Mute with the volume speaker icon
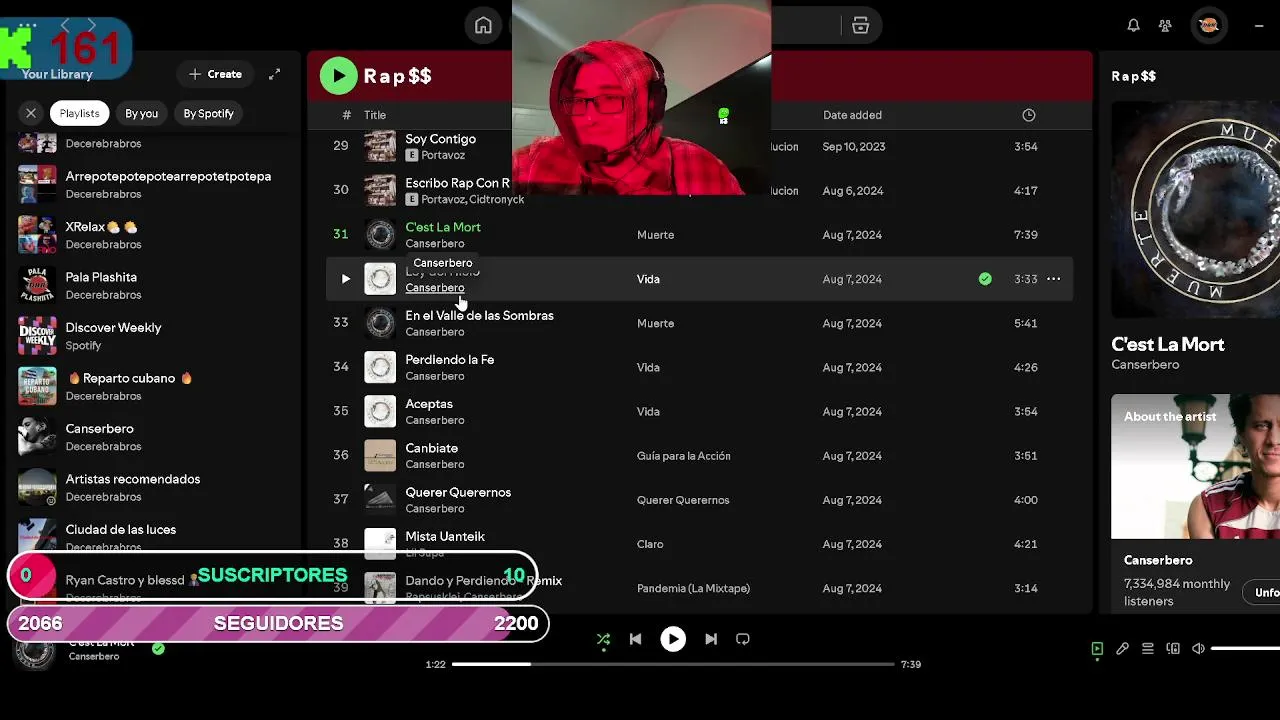Viewport: 1280px width, 720px height. point(1198,649)
